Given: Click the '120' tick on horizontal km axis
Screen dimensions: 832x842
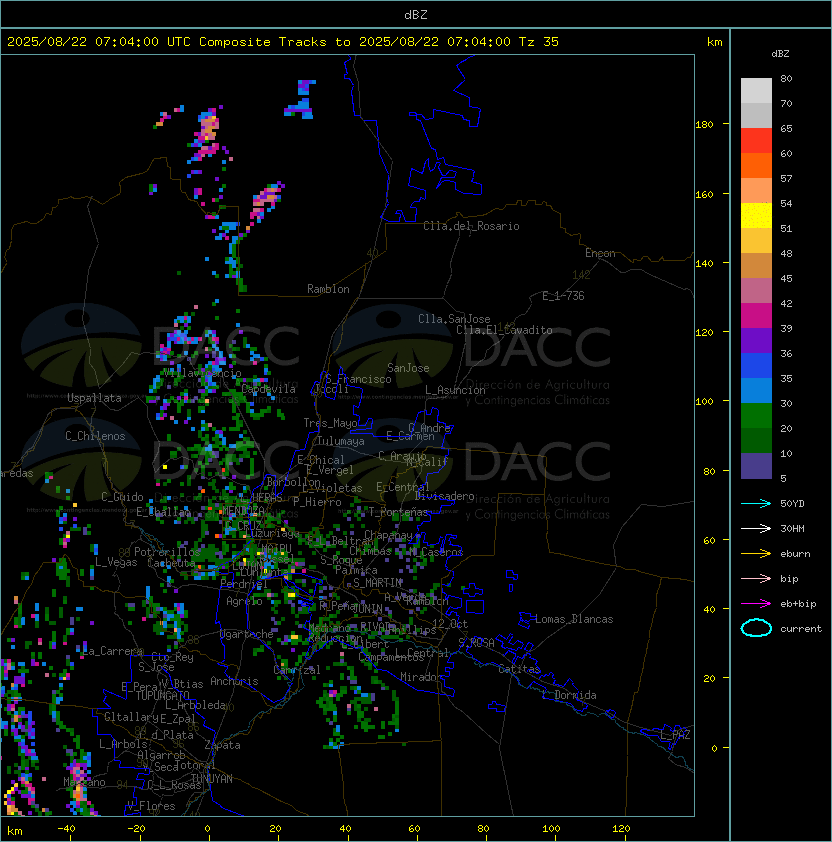Looking at the screenshot, I should pyautogui.click(x=621, y=829).
